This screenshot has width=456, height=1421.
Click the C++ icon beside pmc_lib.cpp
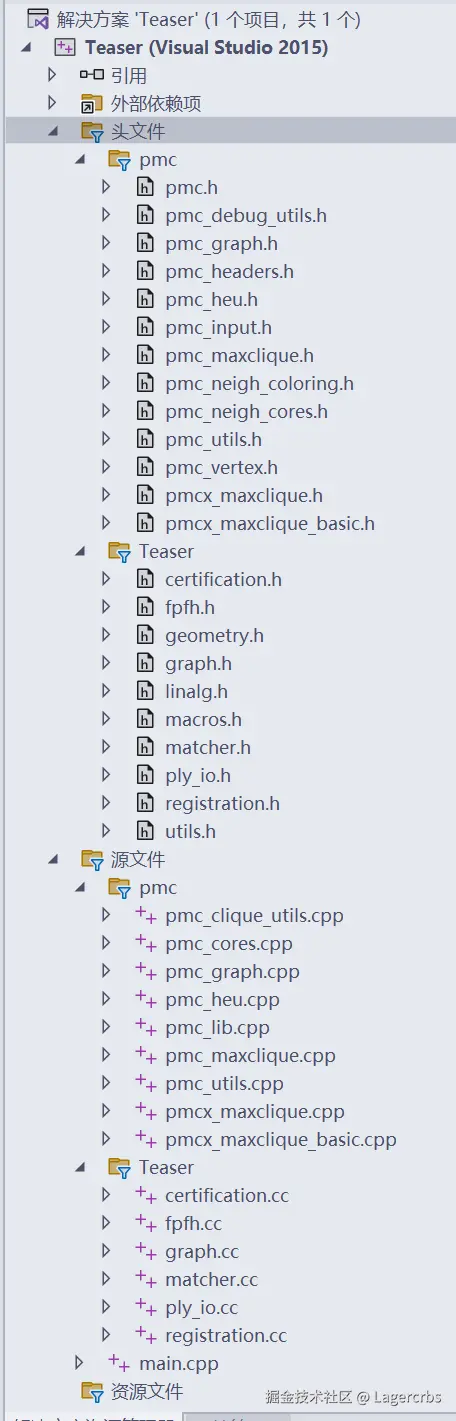tap(146, 1027)
